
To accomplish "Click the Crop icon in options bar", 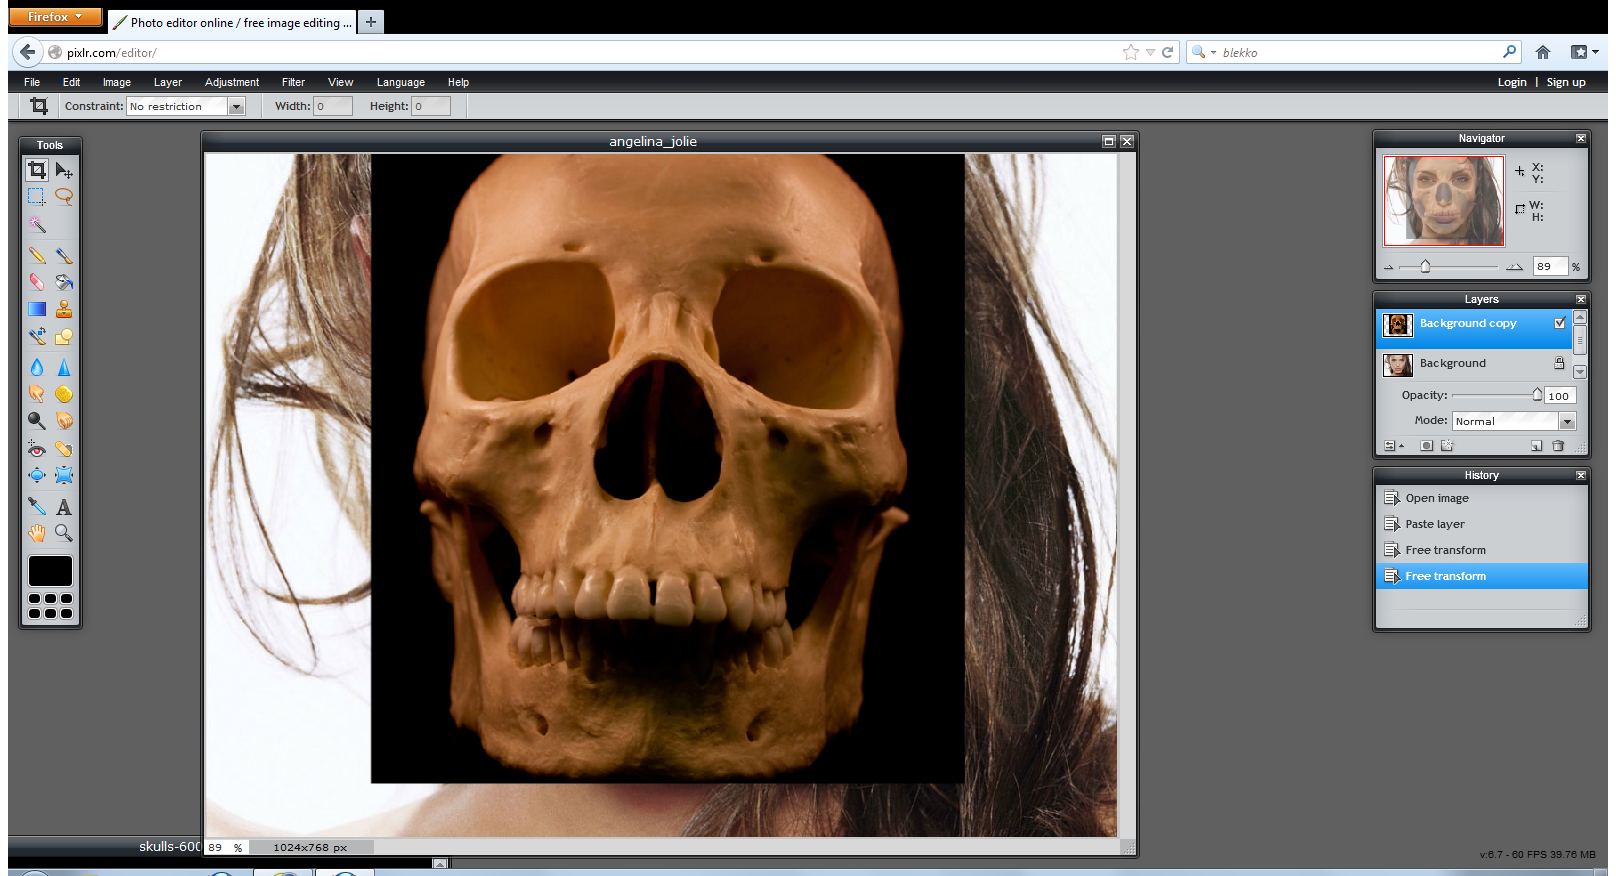I will pyautogui.click(x=39, y=106).
